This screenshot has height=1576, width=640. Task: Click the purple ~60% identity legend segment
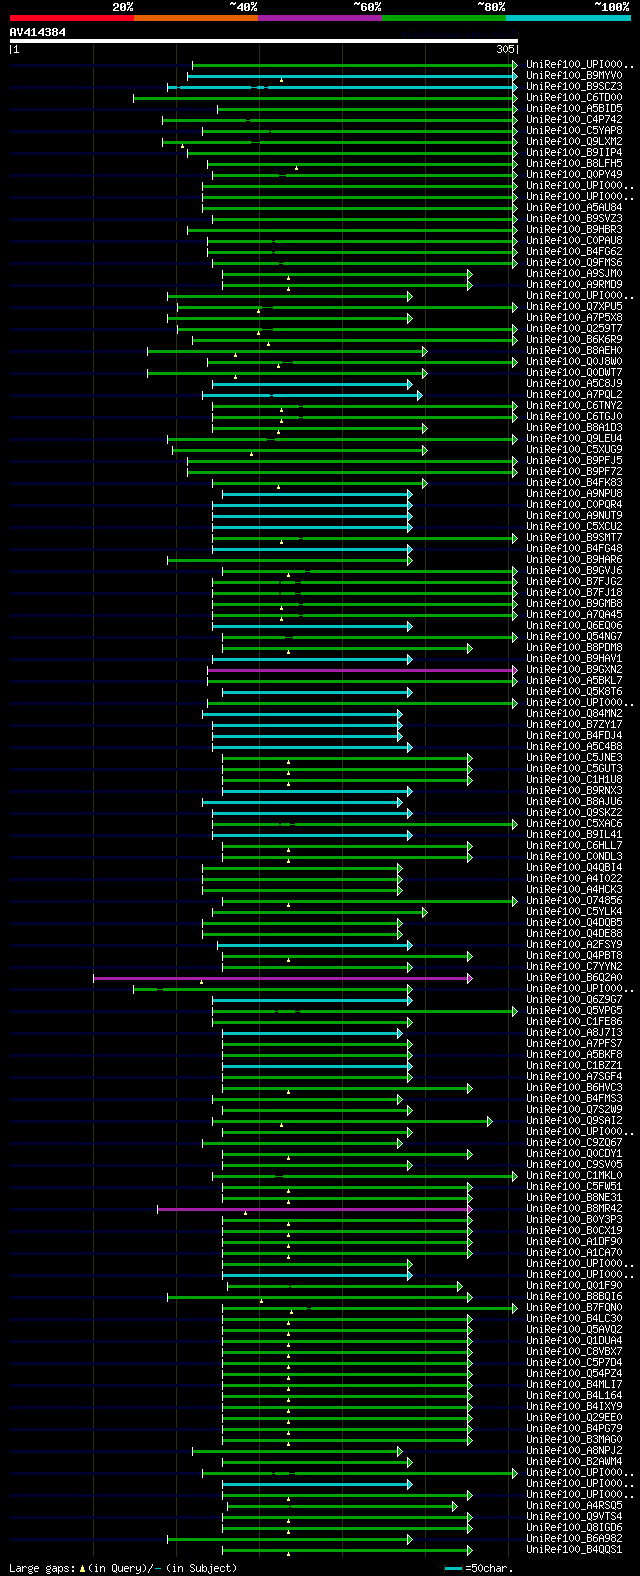(320, 18)
